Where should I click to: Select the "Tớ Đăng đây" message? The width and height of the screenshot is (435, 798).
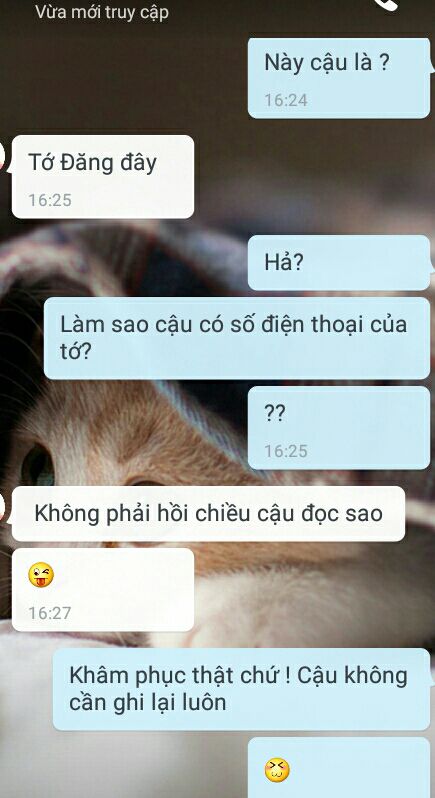click(x=103, y=177)
